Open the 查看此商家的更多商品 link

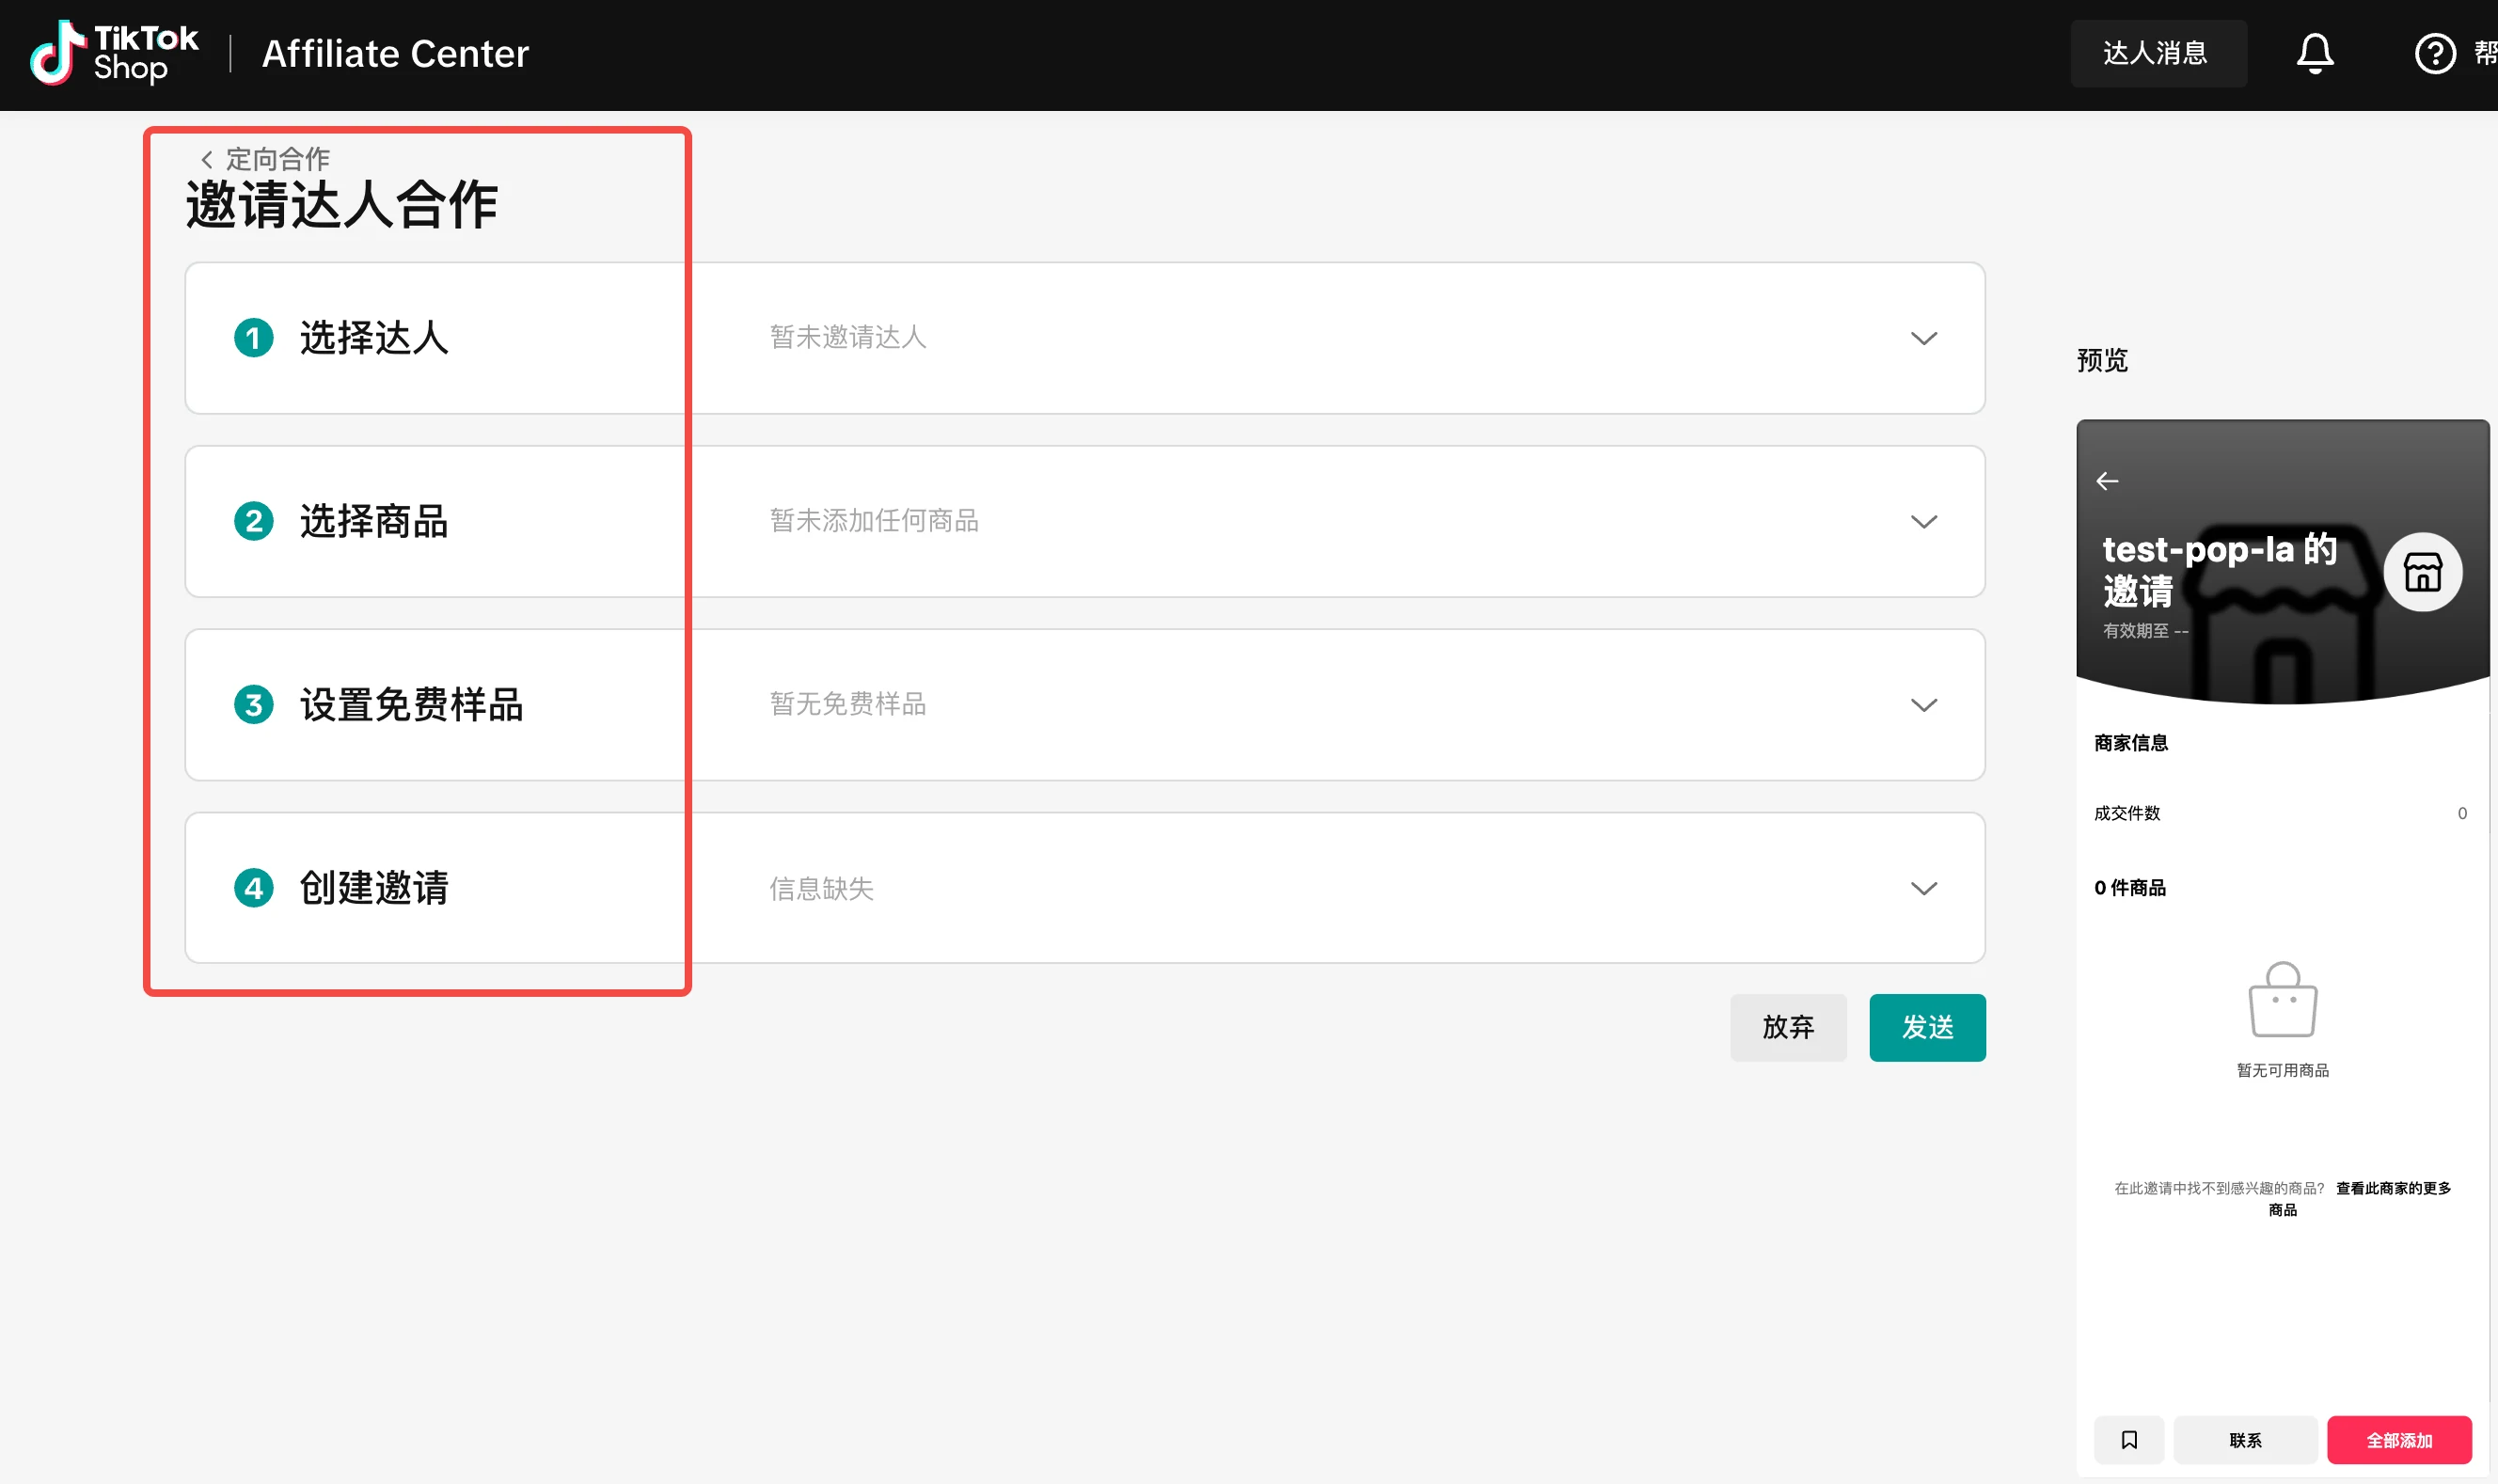click(x=2392, y=1188)
